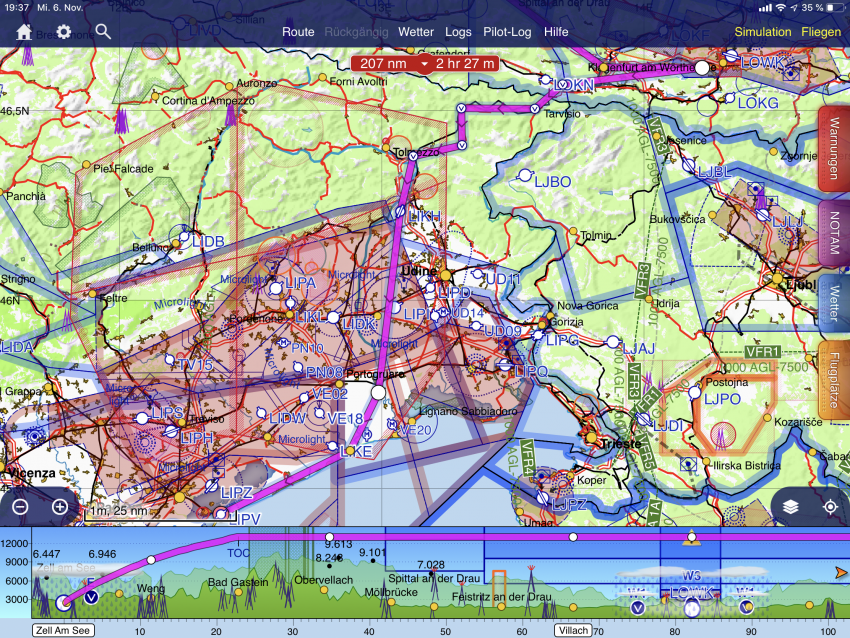Tap the home icon in the top bar
The width and height of the screenshot is (850, 638).
[x=24, y=32]
